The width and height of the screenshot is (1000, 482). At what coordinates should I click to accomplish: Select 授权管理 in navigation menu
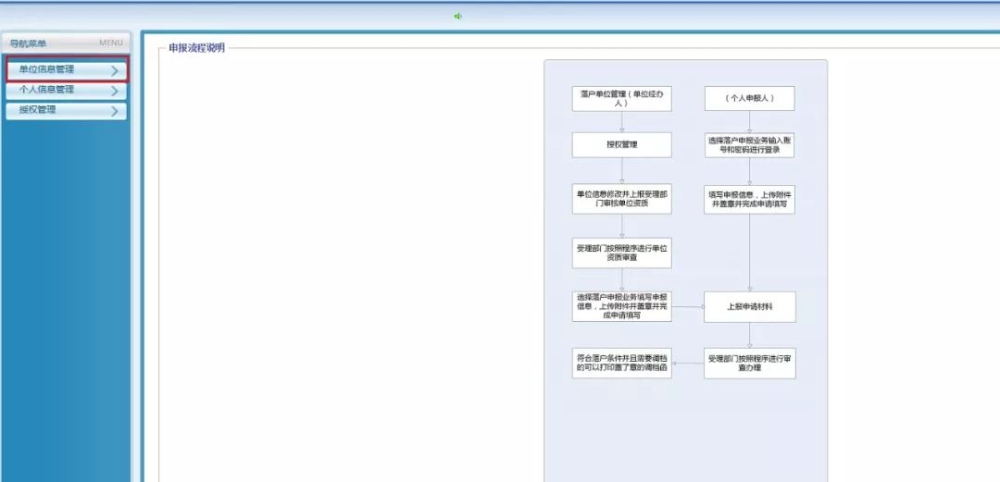(40, 110)
